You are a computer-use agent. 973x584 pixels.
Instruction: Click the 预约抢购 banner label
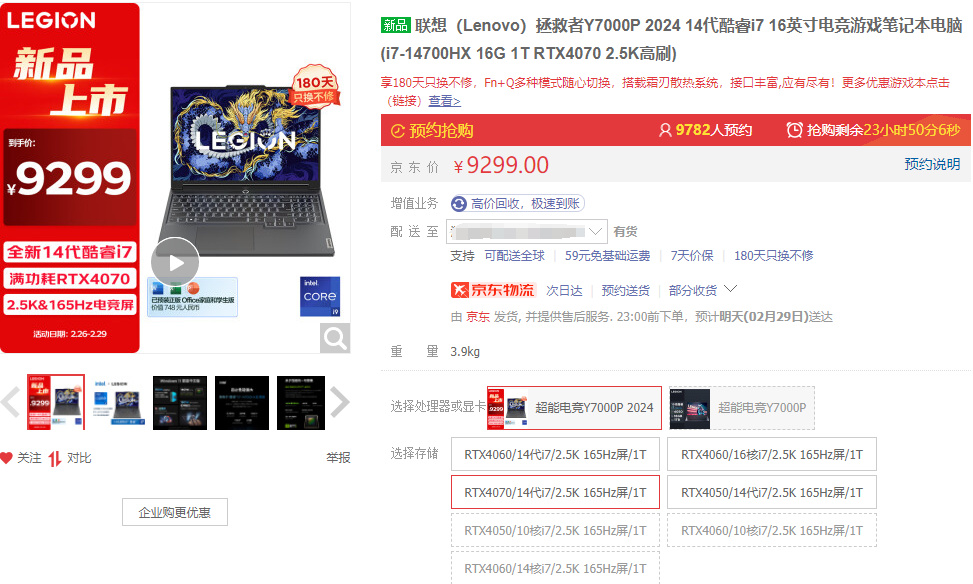(441, 131)
